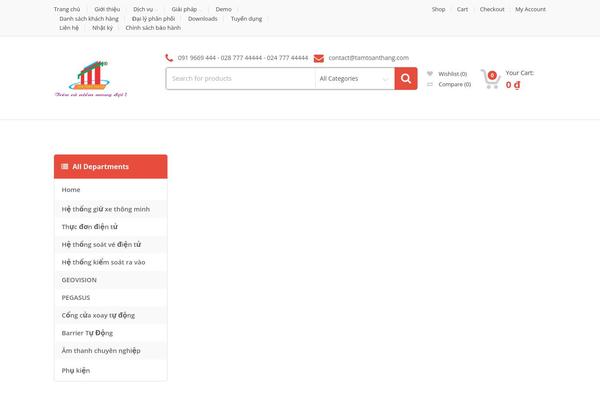600x400 pixels.
Task: Open the shopping cart icon
Action: point(490,79)
